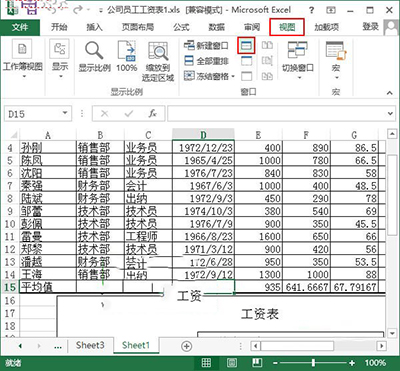This screenshot has height=371, width=400.
Task: Open the Name Box dropdown arrow
Action: 65,113
